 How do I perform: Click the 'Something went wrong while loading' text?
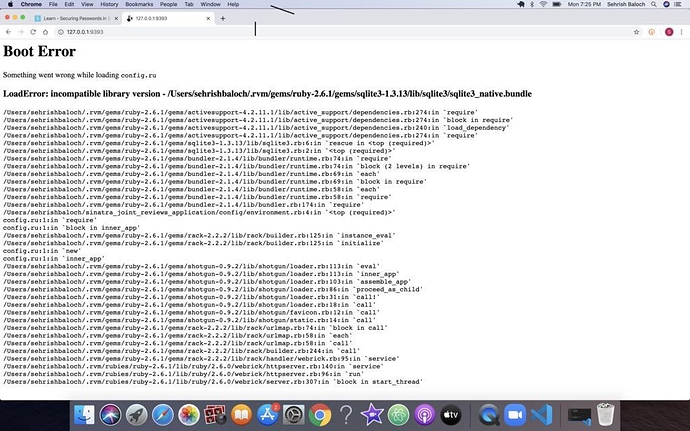[61, 75]
